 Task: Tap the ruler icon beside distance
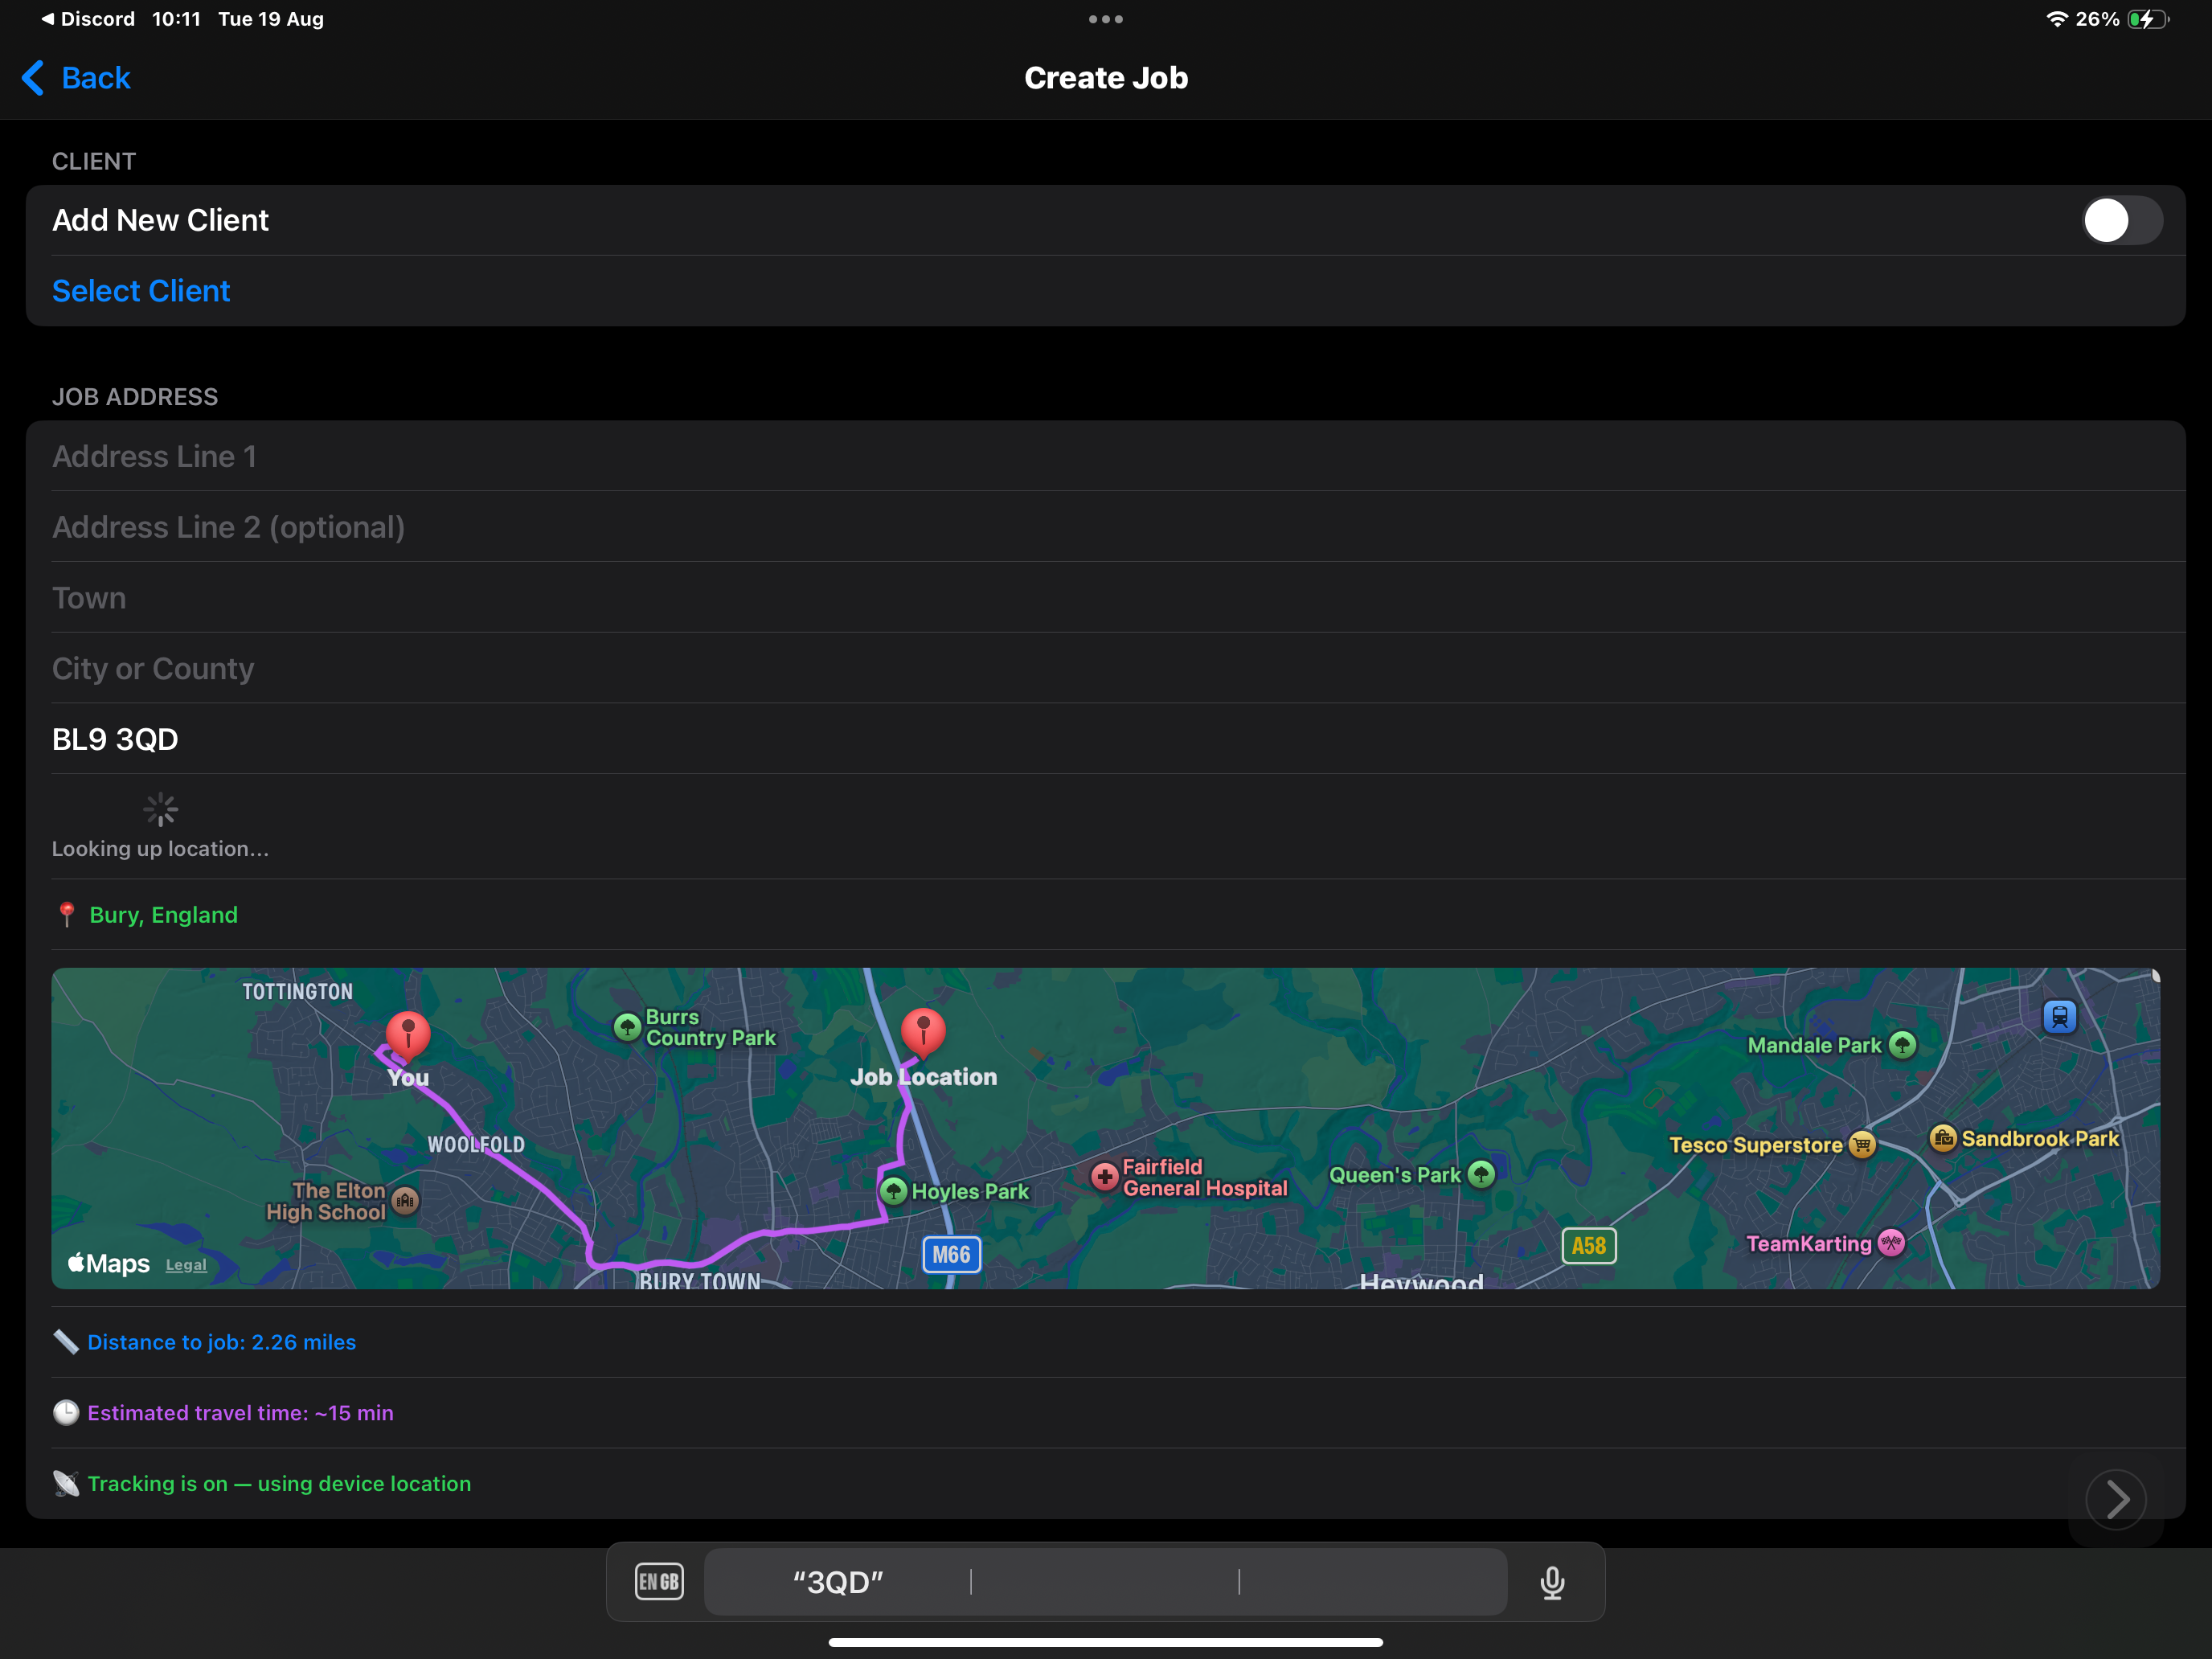coord(66,1342)
